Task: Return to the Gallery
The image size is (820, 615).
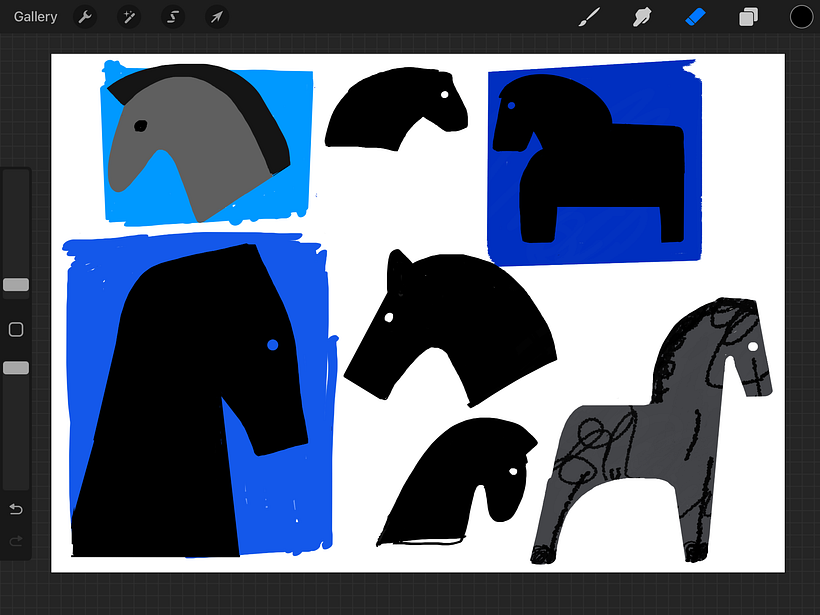Action: point(36,17)
